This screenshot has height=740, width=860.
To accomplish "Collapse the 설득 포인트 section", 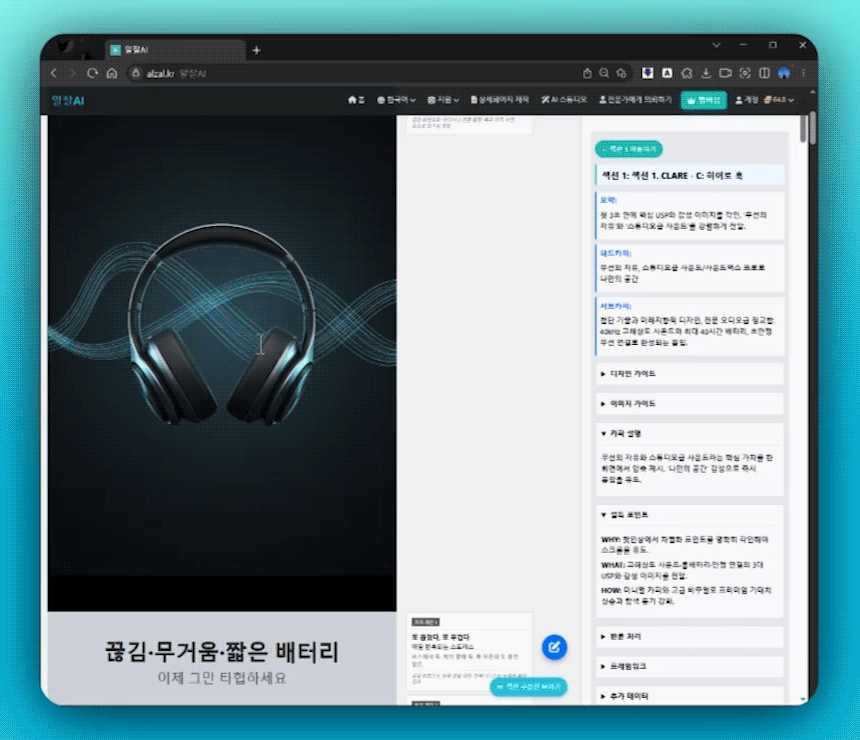I will click(688, 515).
